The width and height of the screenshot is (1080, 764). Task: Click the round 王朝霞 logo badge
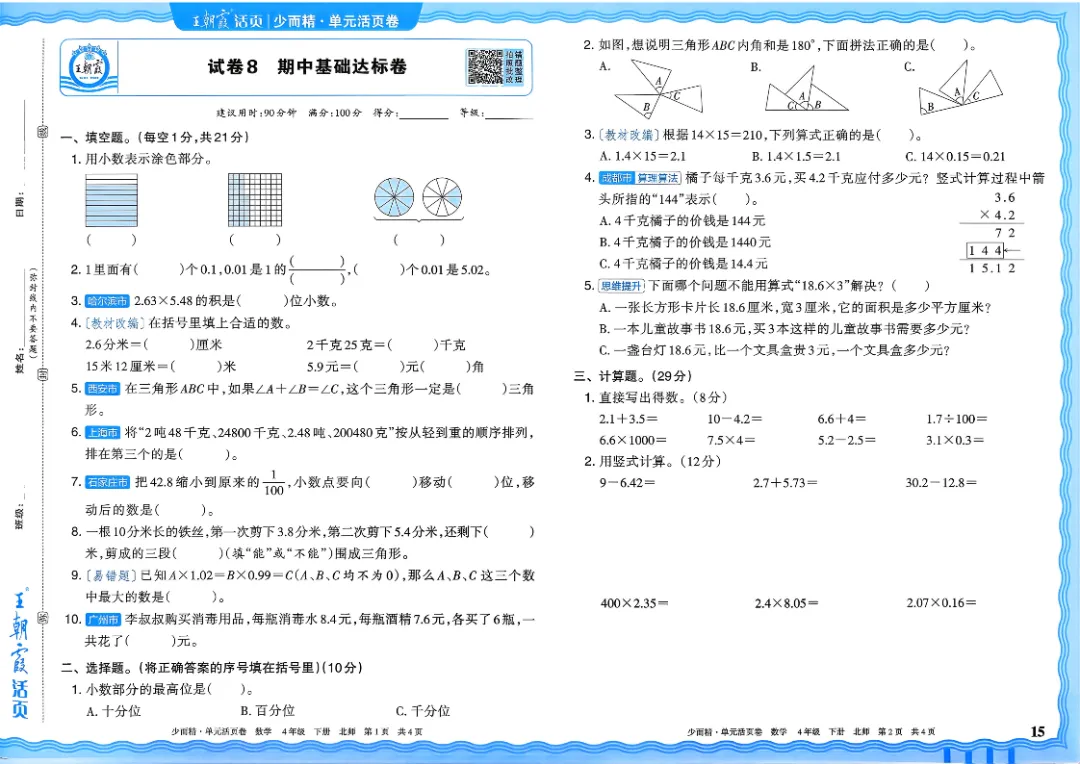(x=89, y=68)
